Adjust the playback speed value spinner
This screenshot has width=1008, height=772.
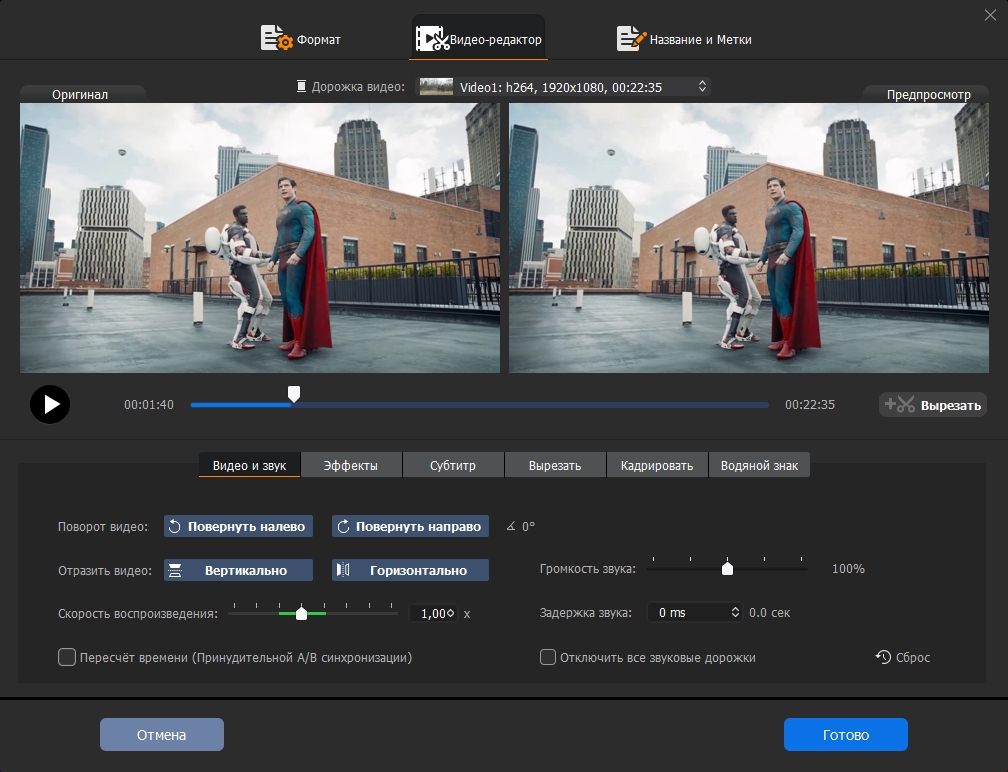(x=450, y=613)
